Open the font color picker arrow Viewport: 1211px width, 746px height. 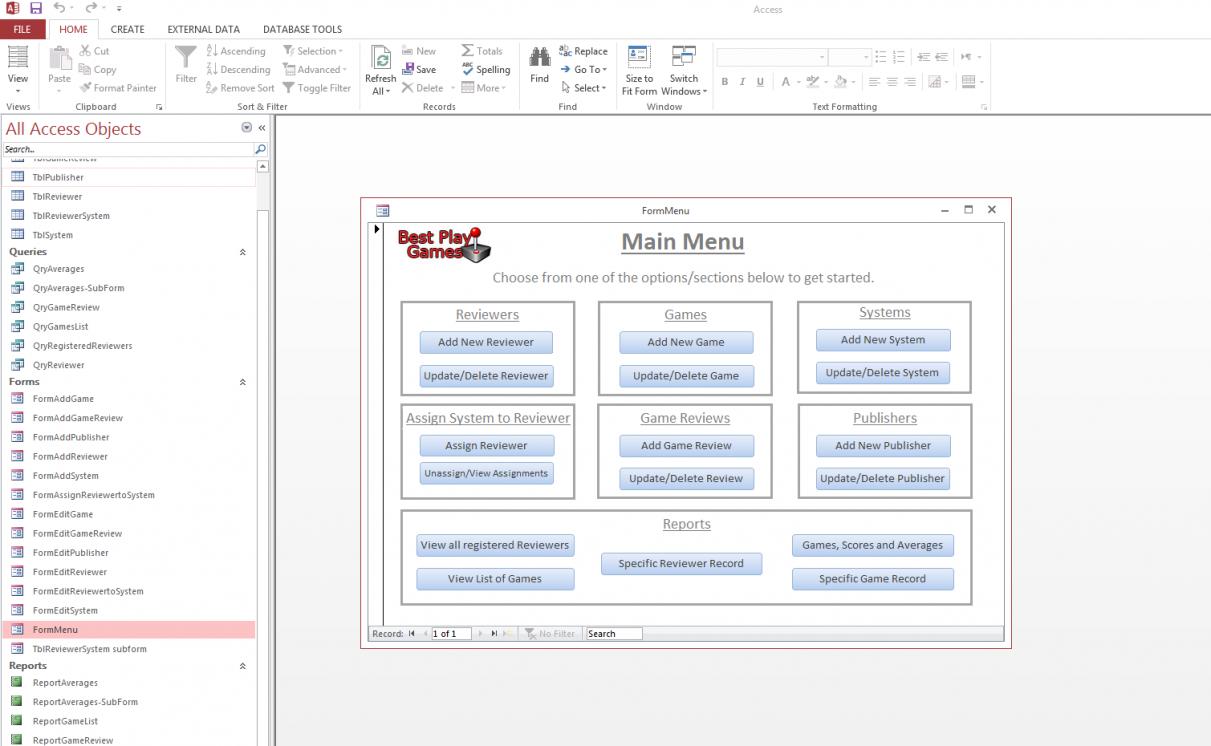(x=798, y=82)
